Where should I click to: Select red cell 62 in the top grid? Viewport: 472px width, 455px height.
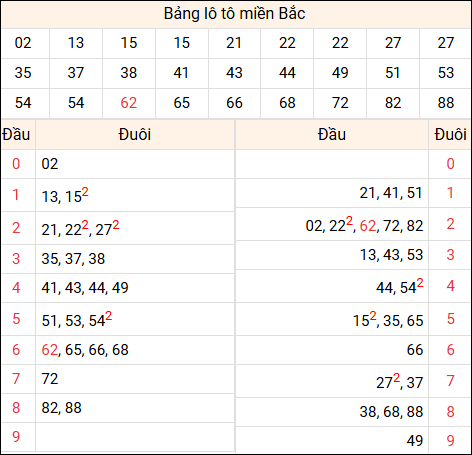129,103
